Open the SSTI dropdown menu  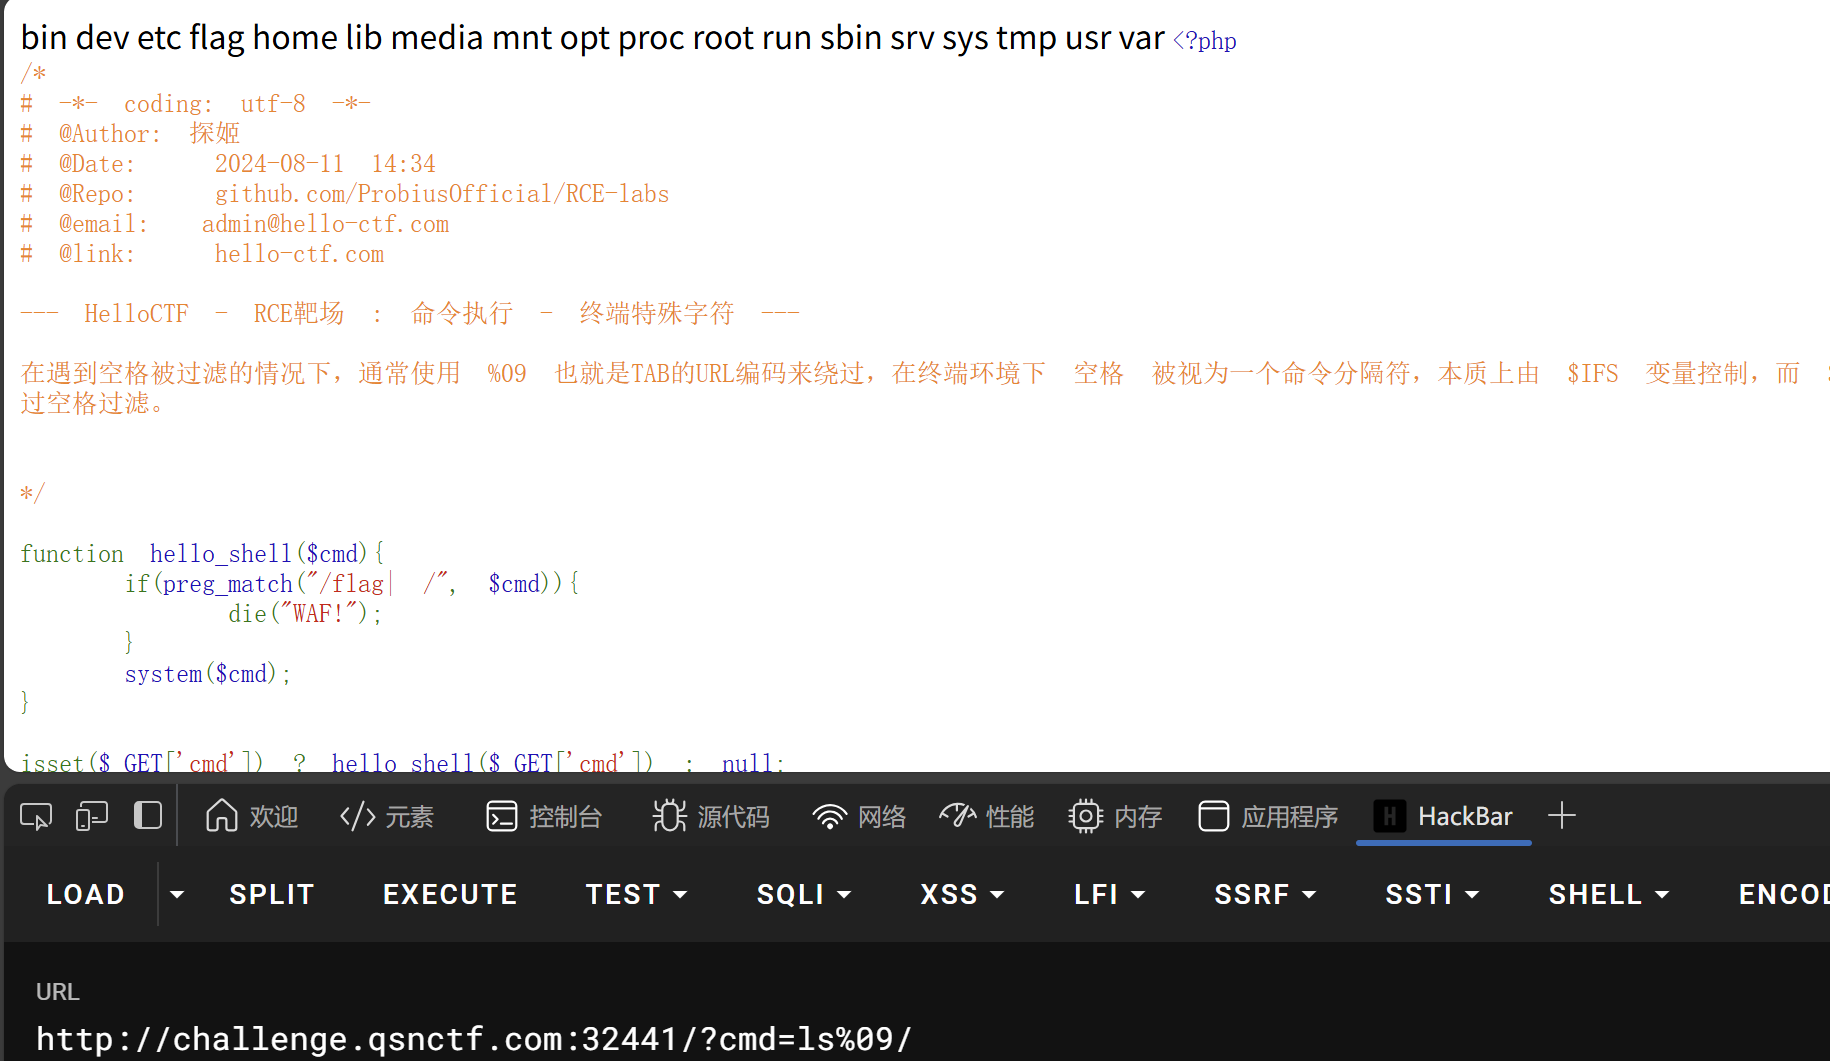coord(1432,894)
